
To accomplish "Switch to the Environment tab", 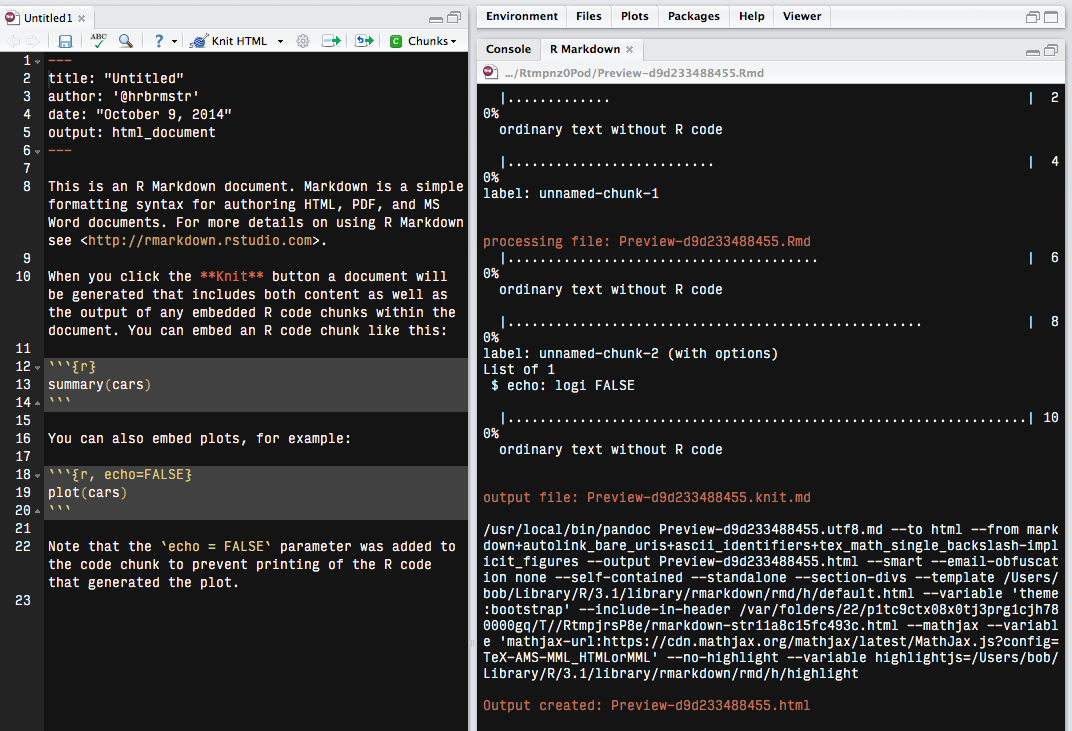I will 522,16.
